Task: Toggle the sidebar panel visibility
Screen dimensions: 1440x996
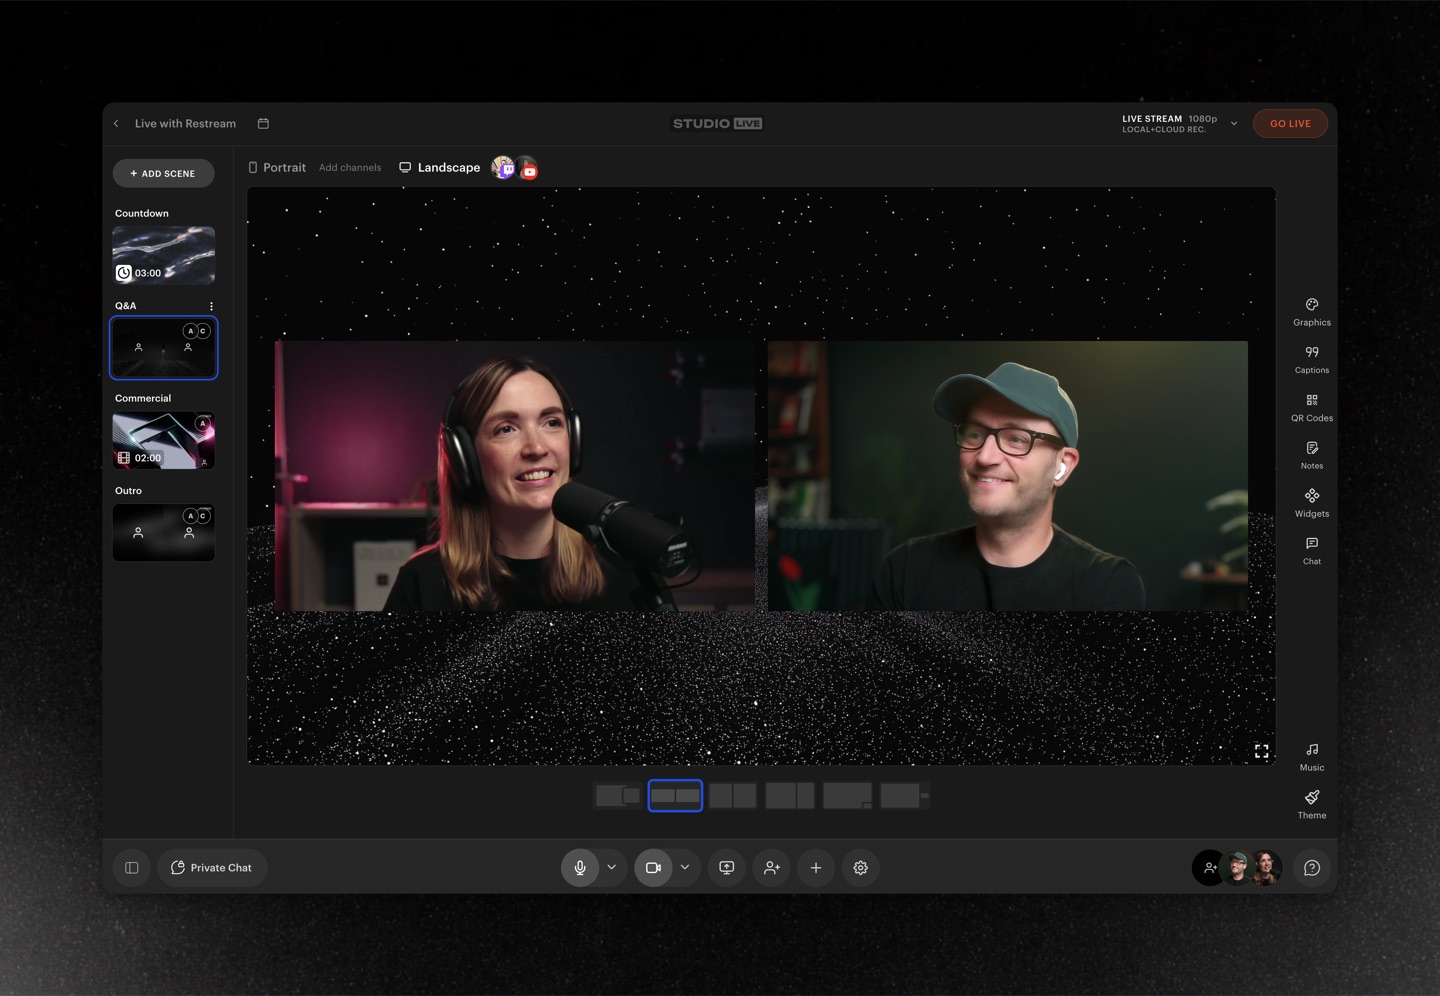Action: (132, 868)
